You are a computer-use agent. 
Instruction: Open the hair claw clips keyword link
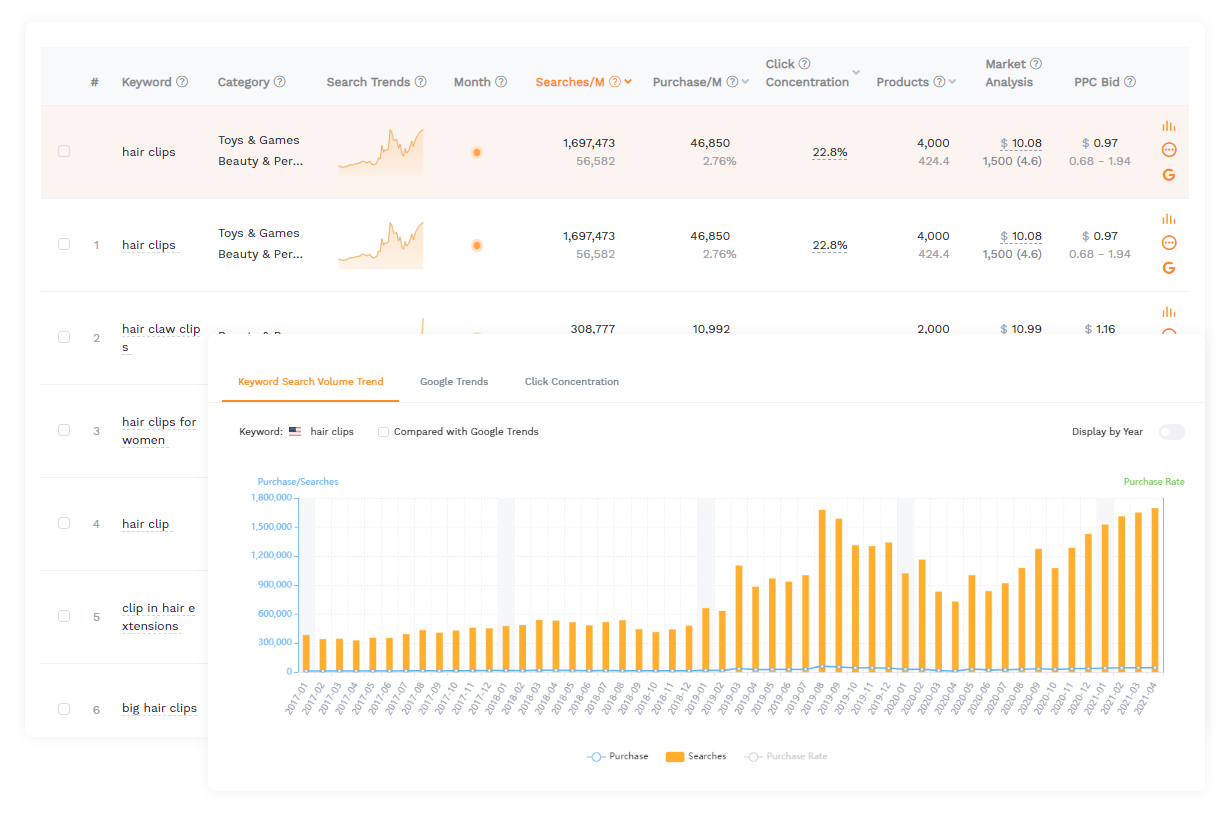point(161,338)
